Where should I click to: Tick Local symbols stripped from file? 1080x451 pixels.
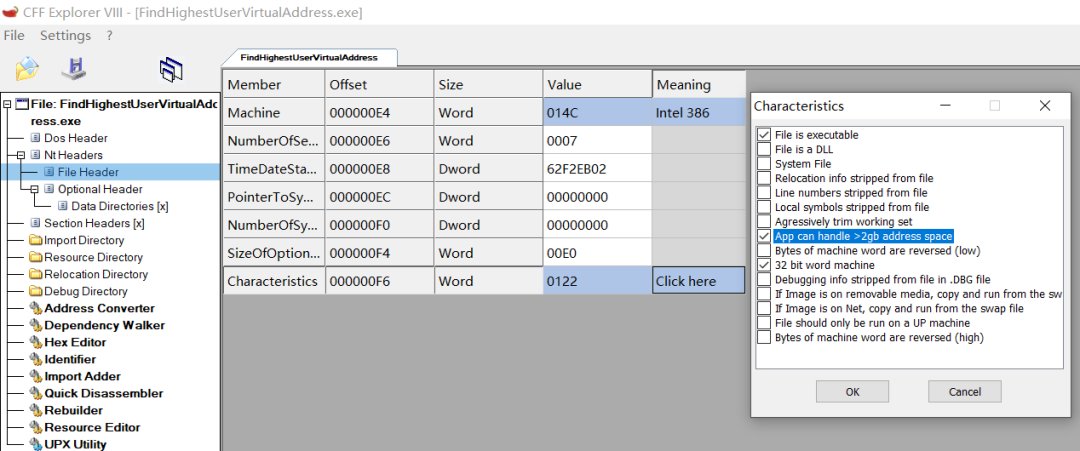tap(764, 207)
